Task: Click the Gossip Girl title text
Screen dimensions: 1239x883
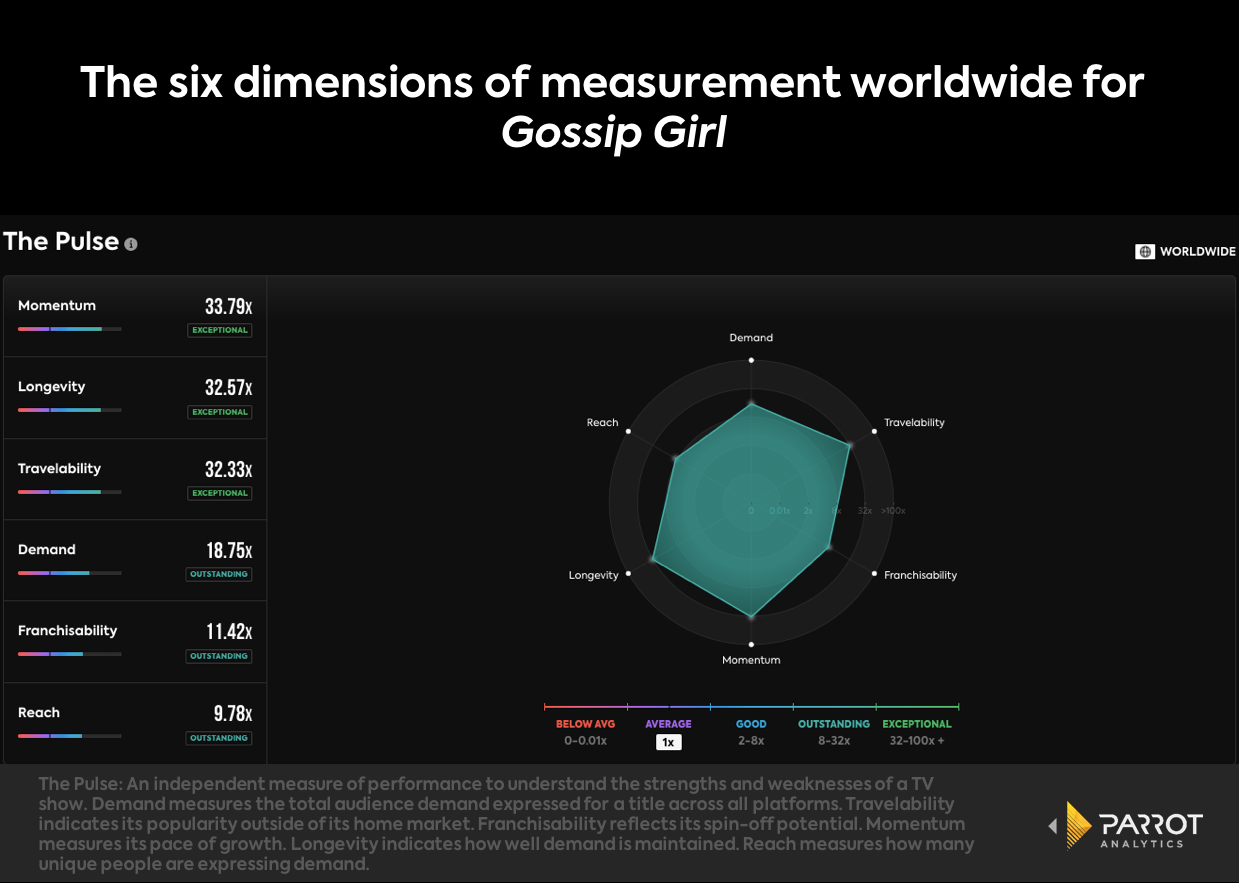Action: (614, 132)
